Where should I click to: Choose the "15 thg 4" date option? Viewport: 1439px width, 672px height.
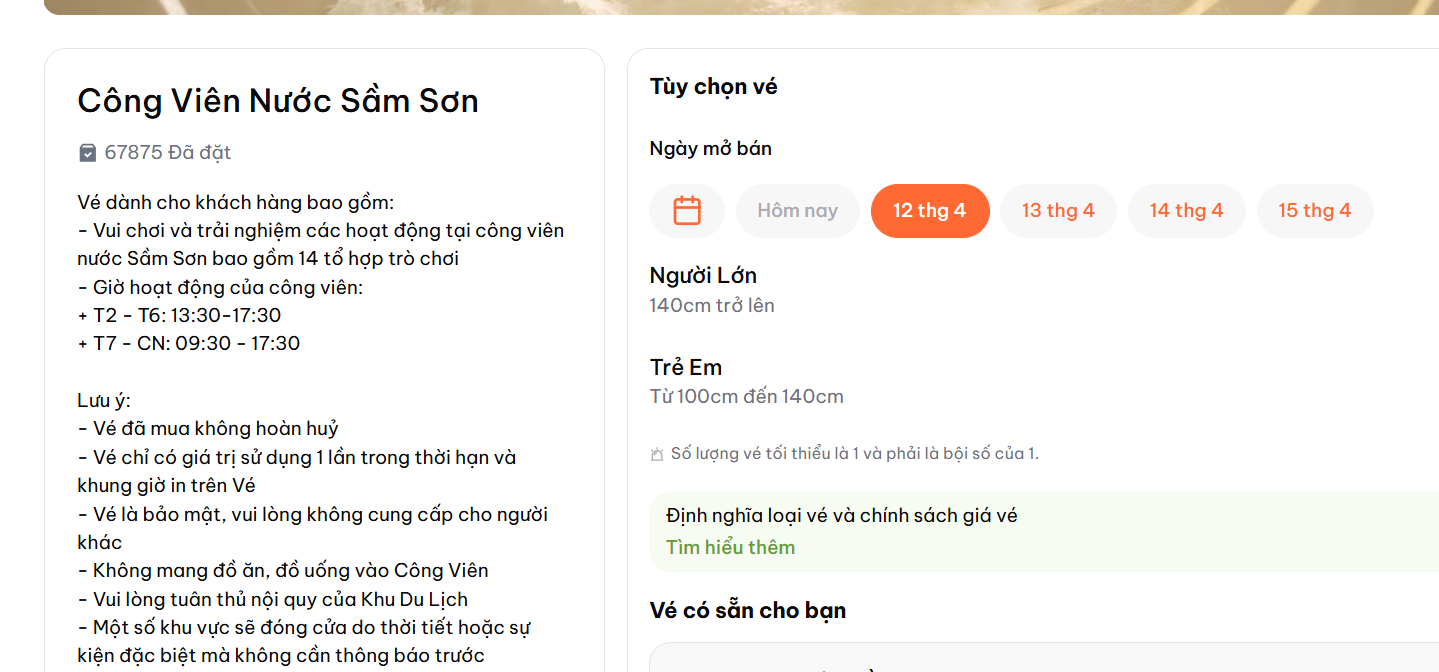tap(1315, 210)
